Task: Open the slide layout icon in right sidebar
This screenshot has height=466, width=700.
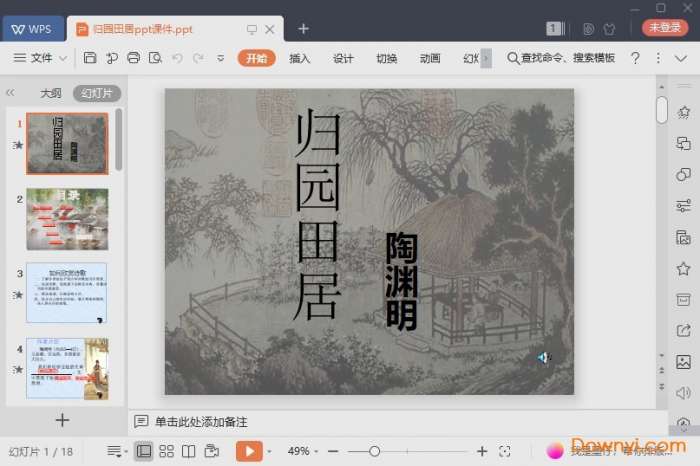Action: coord(683,237)
